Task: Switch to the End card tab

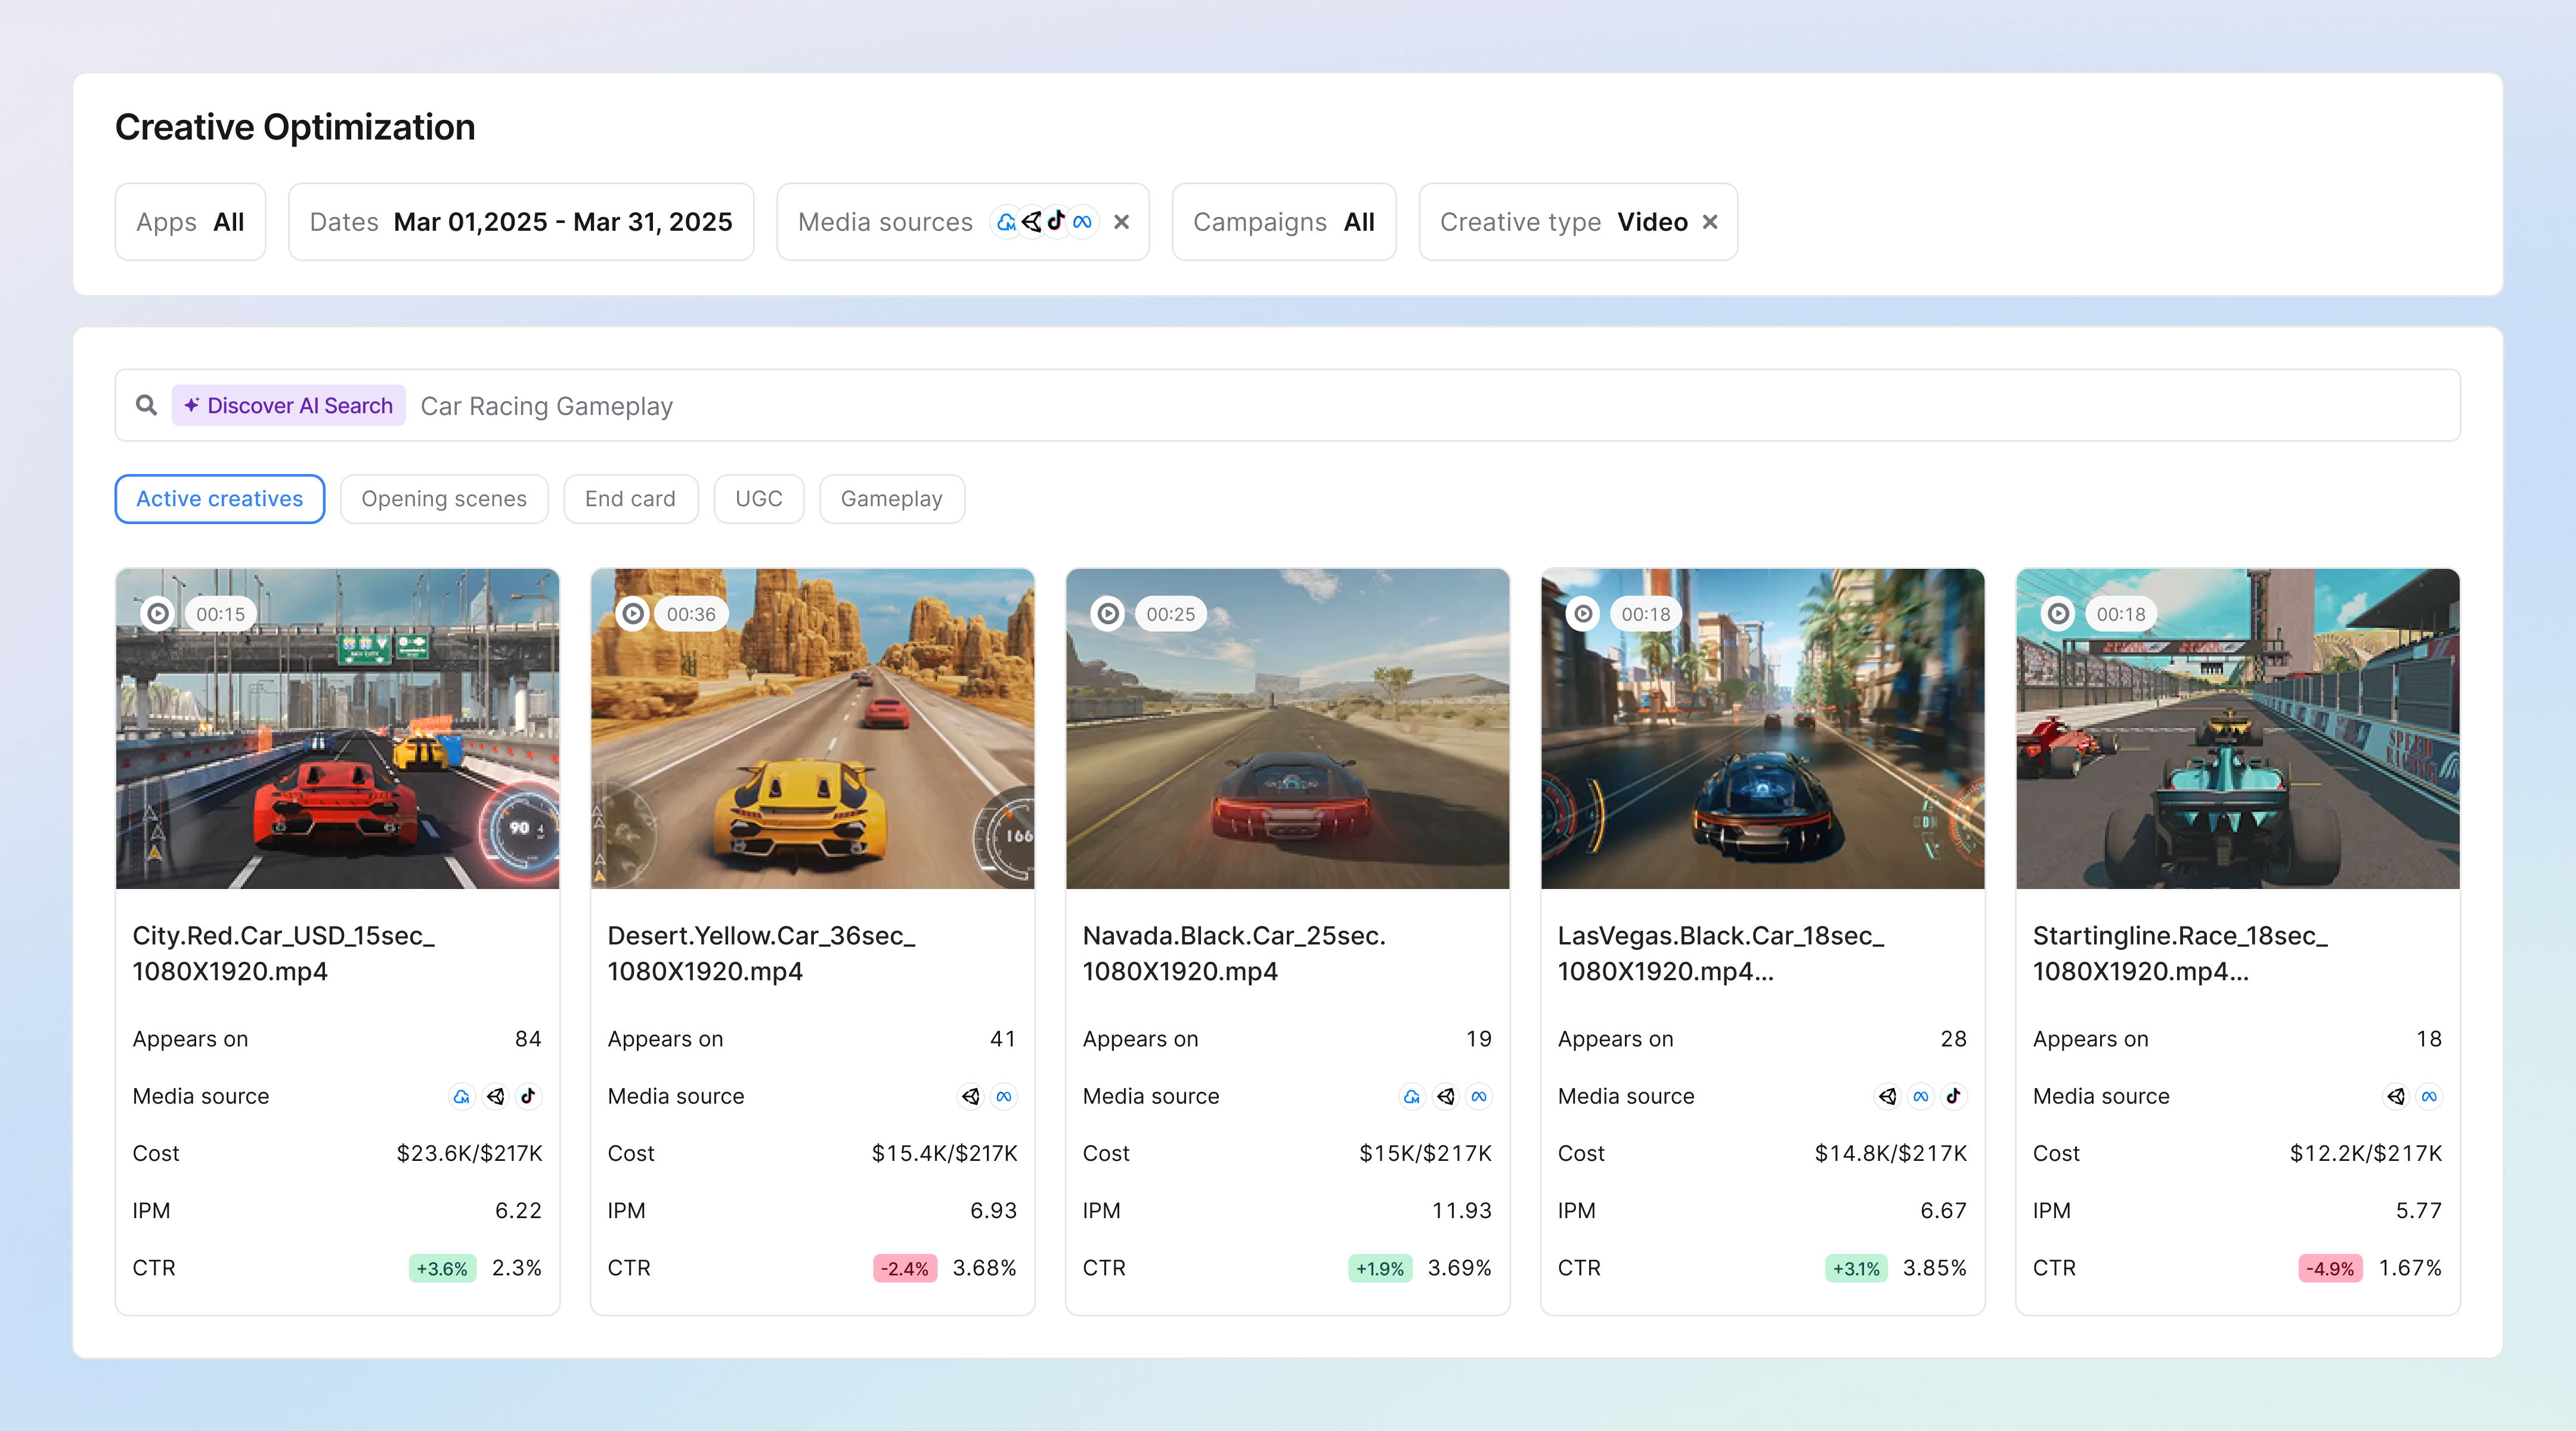Action: [630, 498]
